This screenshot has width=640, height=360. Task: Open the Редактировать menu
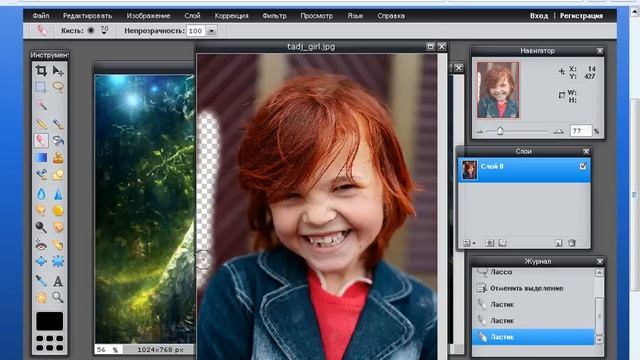pyautogui.click(x=87, y=16)
